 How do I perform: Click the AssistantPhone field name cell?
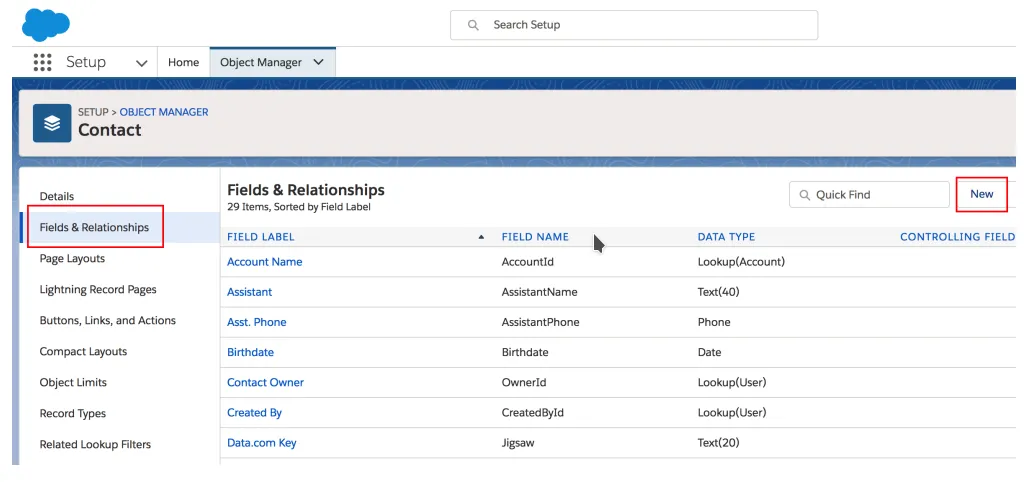[541, 322]
